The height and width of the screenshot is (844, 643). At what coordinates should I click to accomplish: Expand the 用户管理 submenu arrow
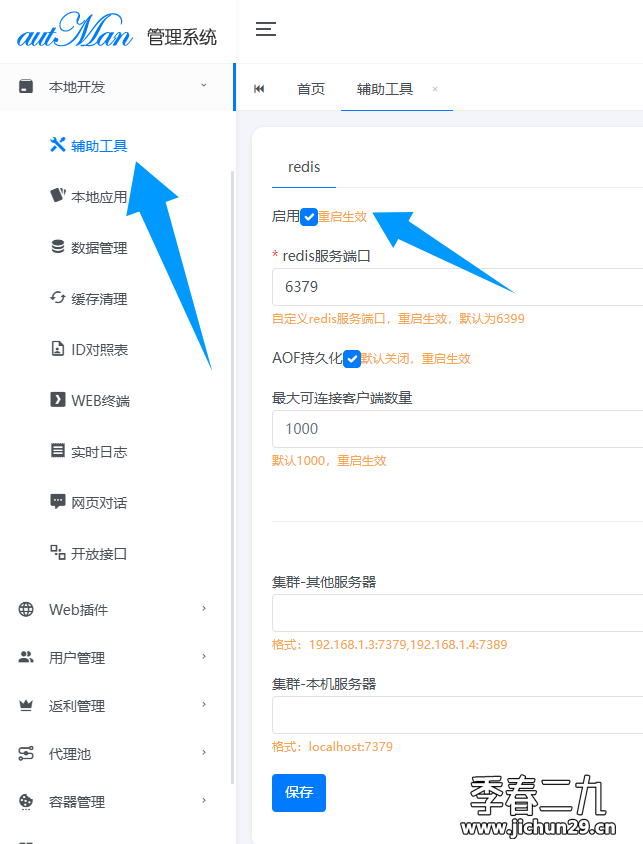(204, 656)
